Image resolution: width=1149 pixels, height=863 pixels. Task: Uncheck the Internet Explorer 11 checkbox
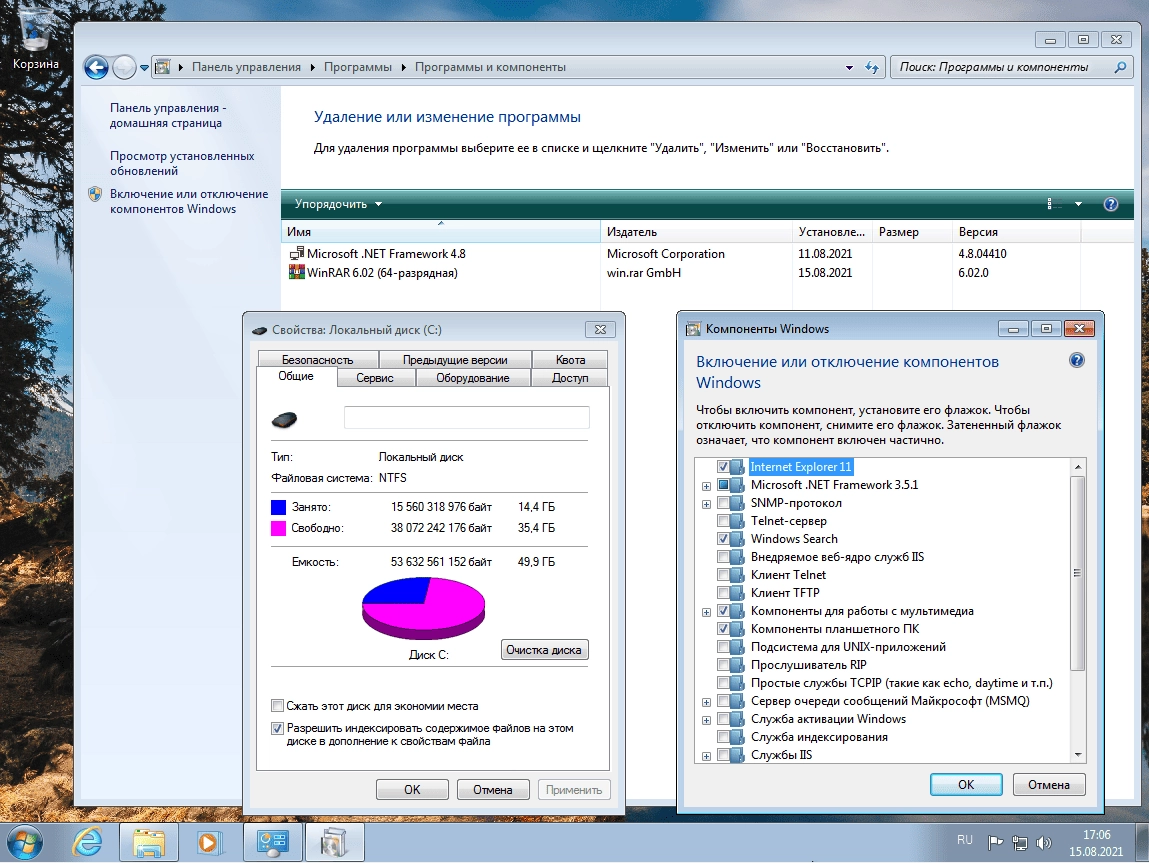pos(723,467)
